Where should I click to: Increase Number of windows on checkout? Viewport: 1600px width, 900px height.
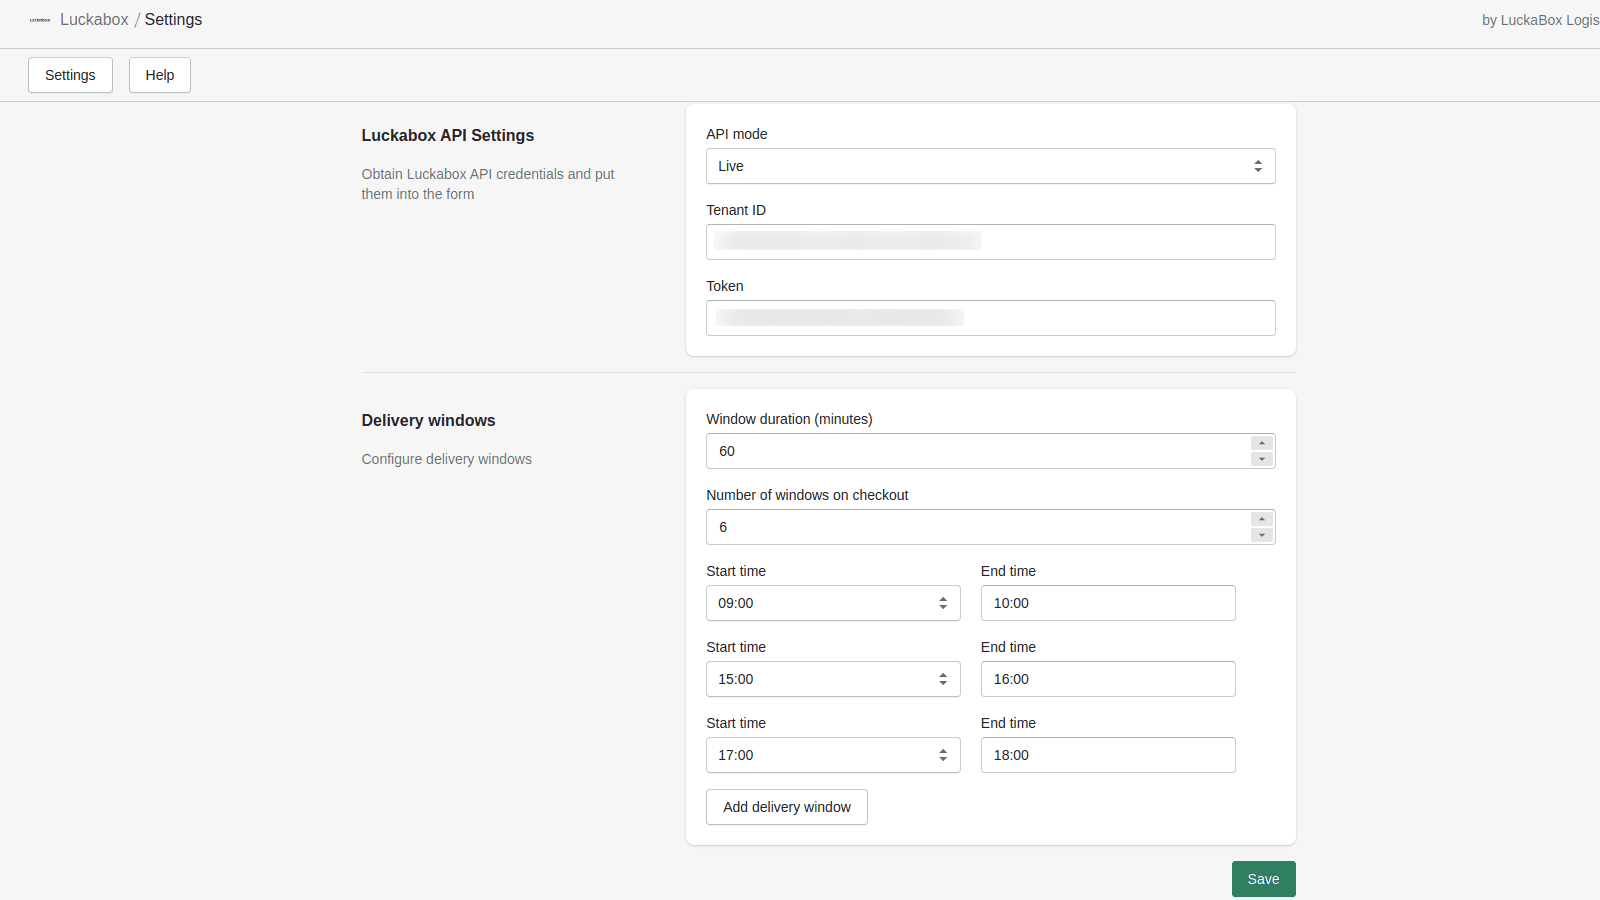tap(1261, 520)
